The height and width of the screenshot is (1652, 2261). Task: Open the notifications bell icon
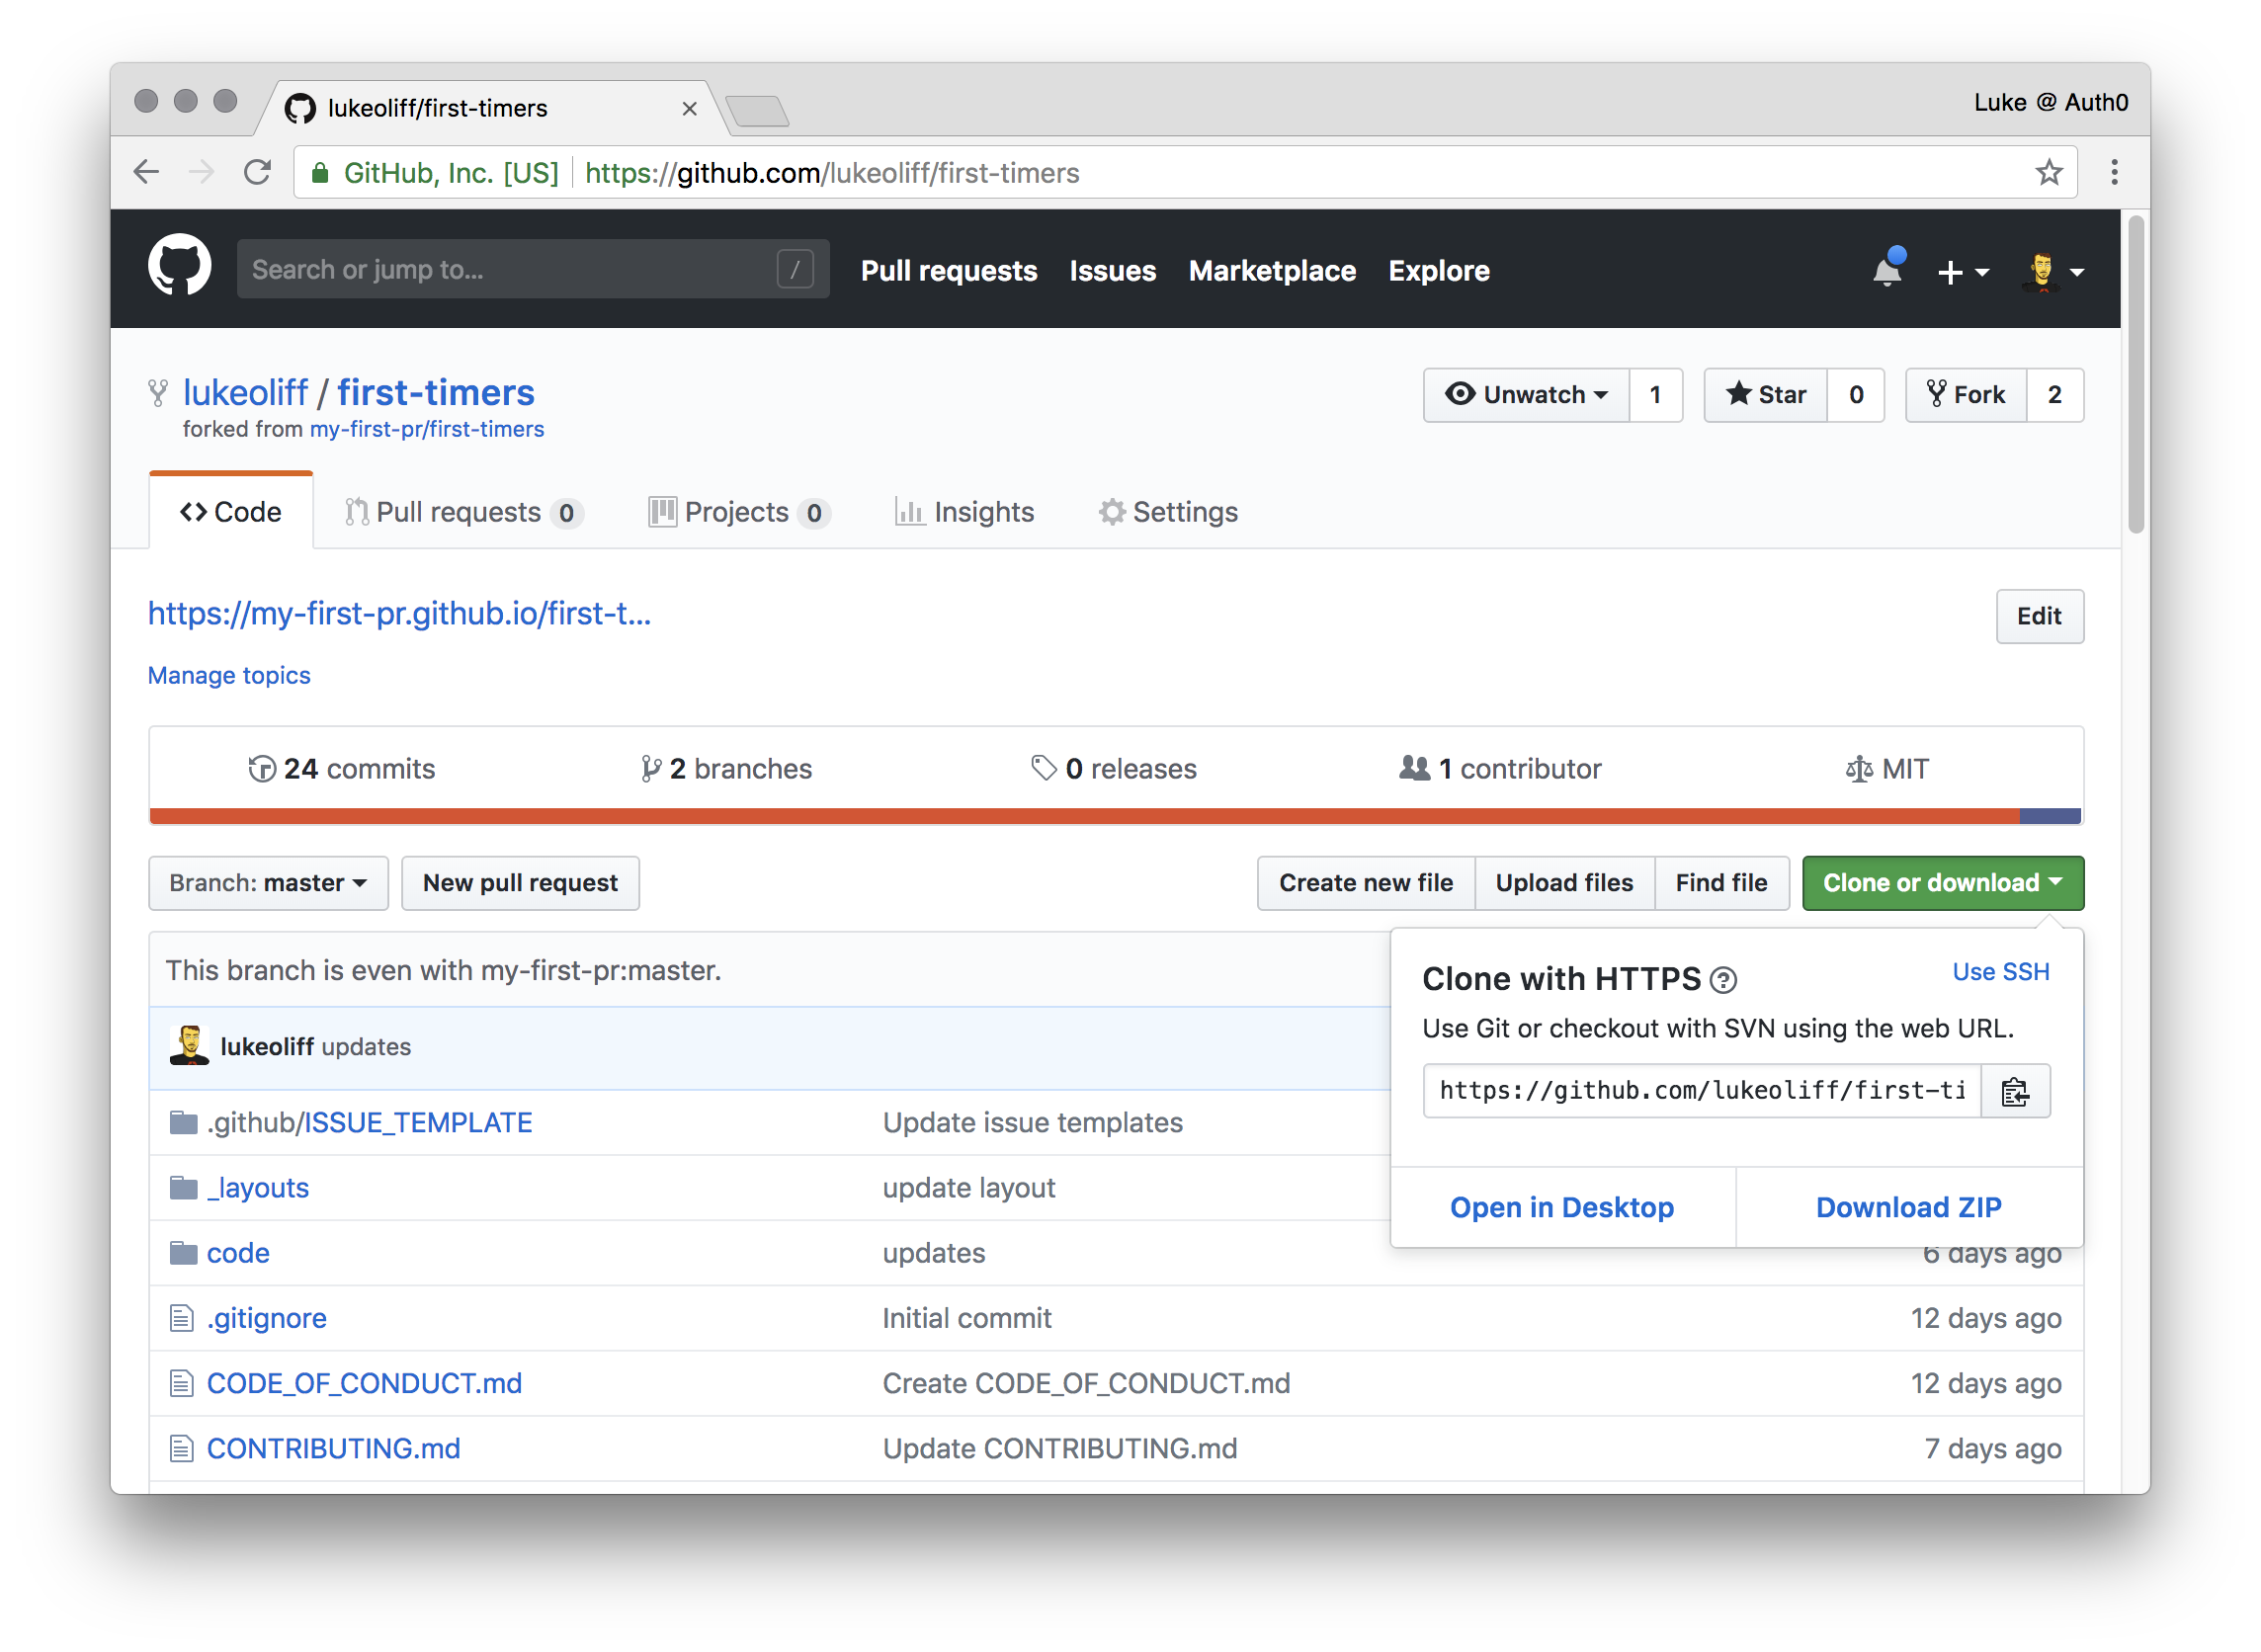pos(1887,271)
